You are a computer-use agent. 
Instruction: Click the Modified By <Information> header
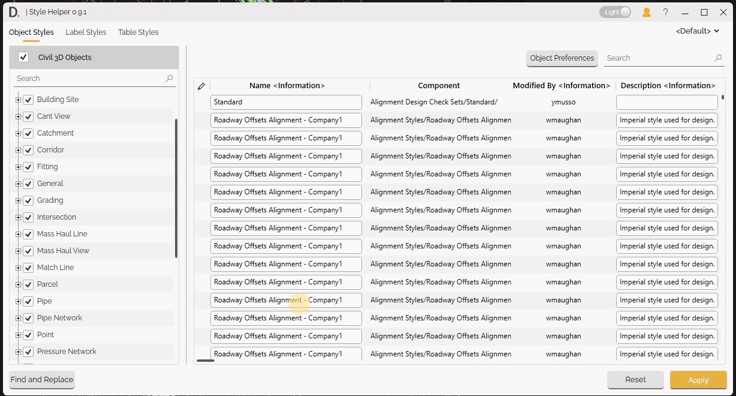tap(561, 85)
